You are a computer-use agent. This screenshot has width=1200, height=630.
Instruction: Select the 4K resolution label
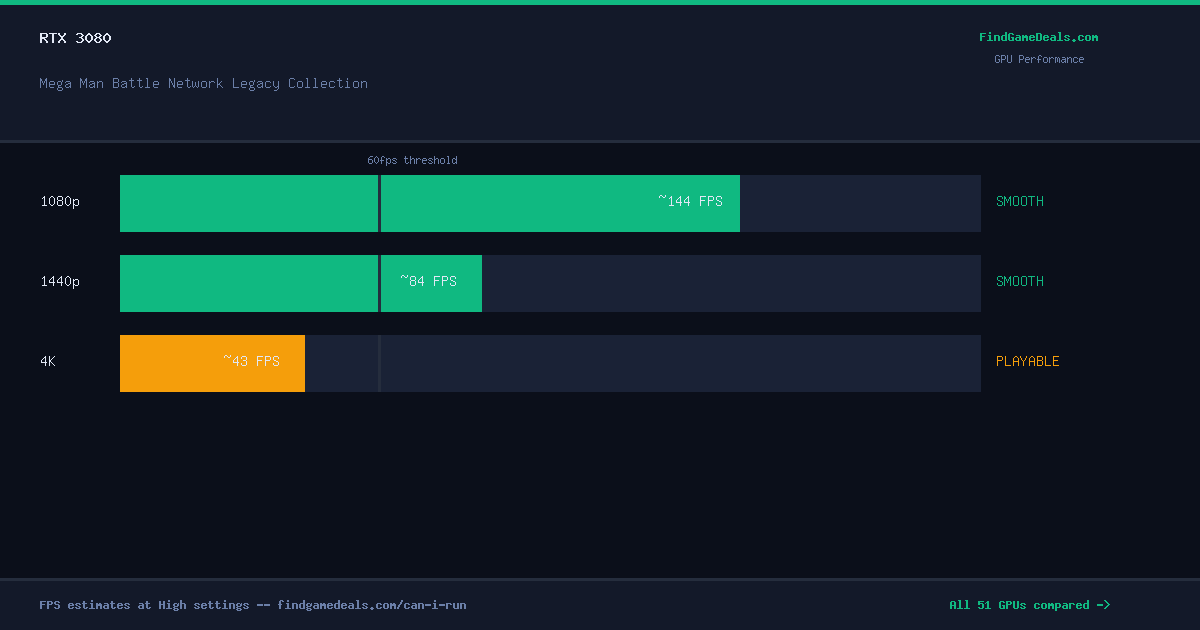tap(48, 361)
